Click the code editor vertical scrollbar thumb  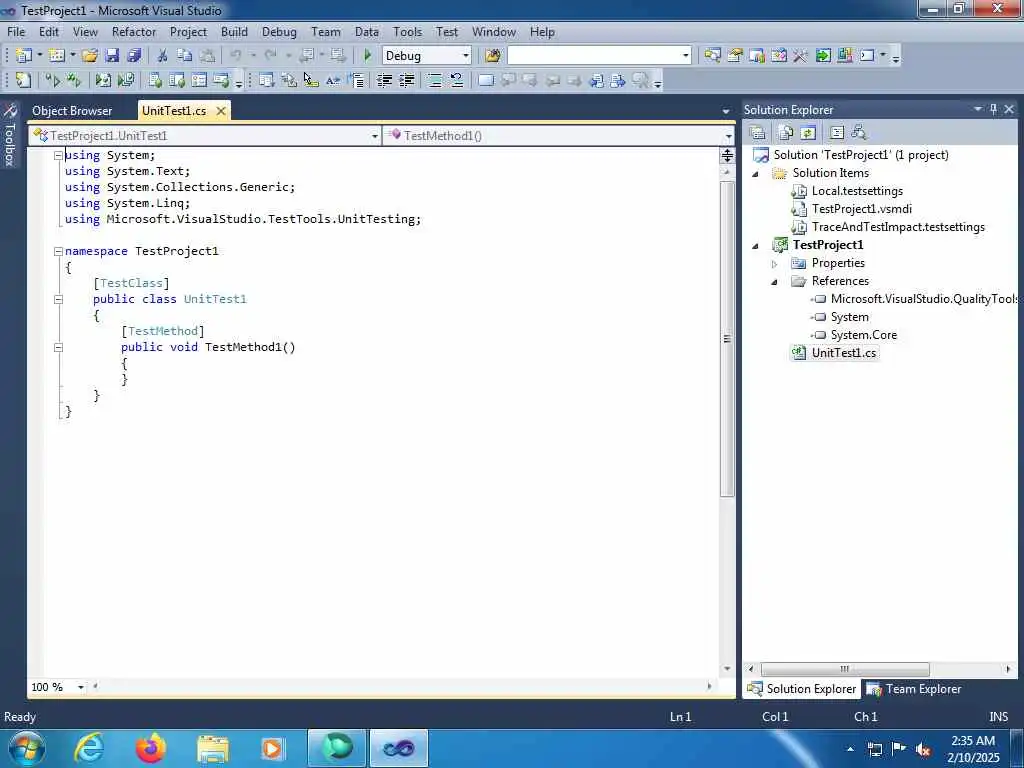(x=727, y=338)
